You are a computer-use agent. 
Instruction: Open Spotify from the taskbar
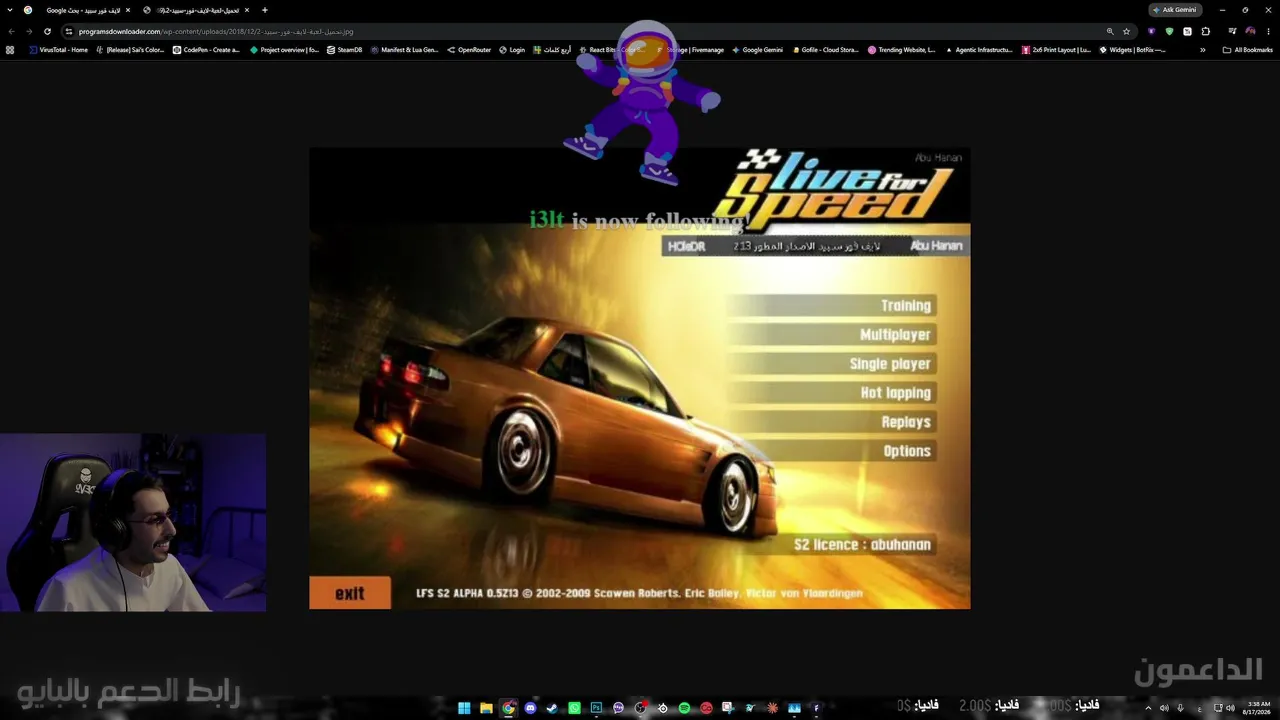click(x=684, y=708)
